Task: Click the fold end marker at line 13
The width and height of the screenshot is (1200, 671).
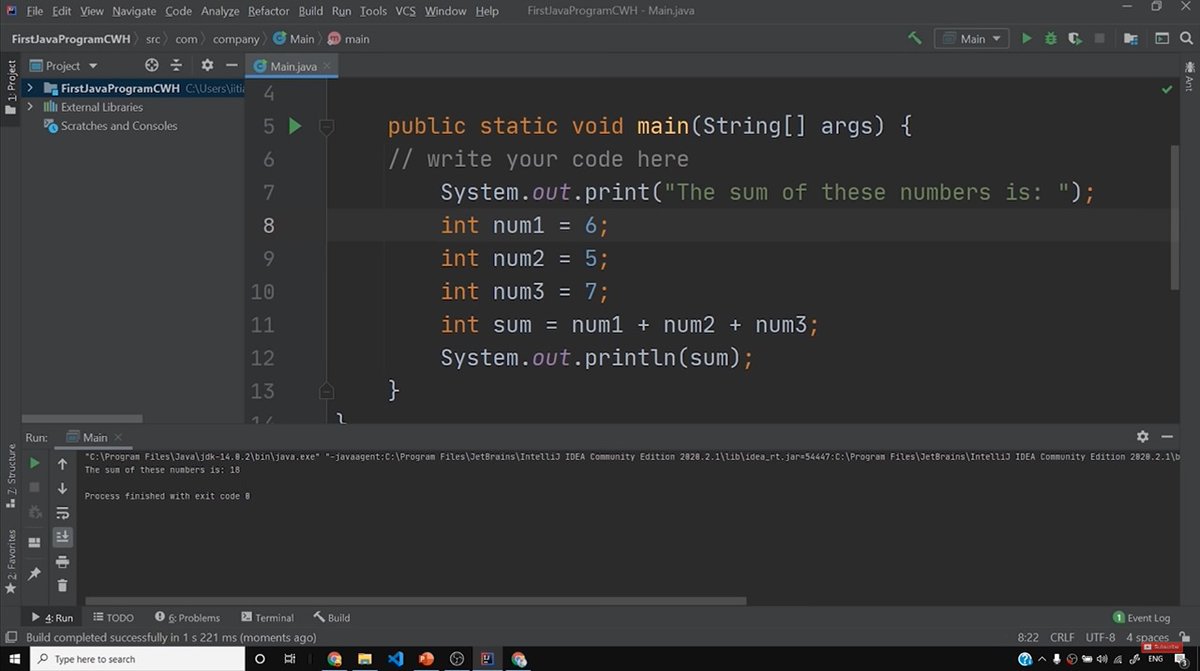Action: tap(326, 389)
